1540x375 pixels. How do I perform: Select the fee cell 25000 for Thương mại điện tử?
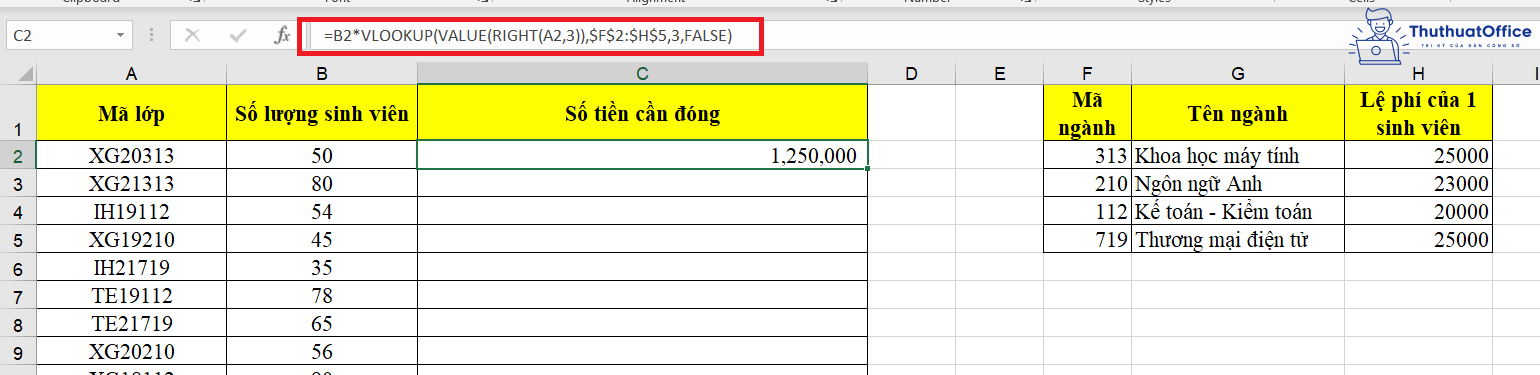pos(1418,239)
